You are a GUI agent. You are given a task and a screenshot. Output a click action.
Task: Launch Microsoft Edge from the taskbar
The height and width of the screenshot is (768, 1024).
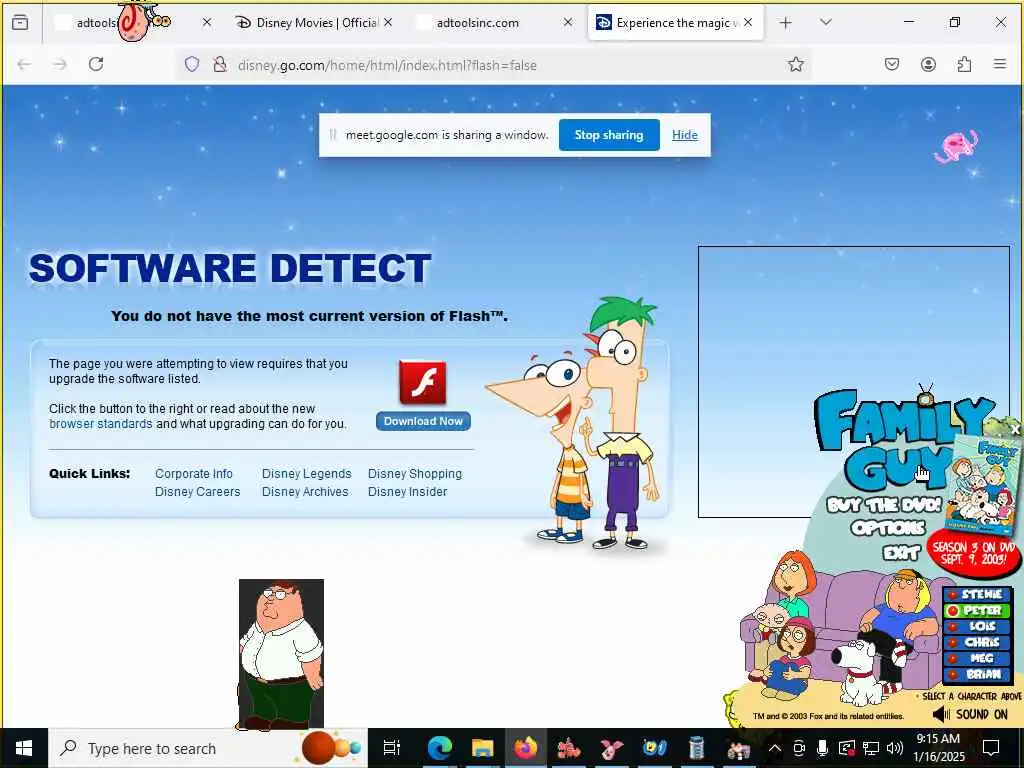pyautogui.click(x=440, y=748)
